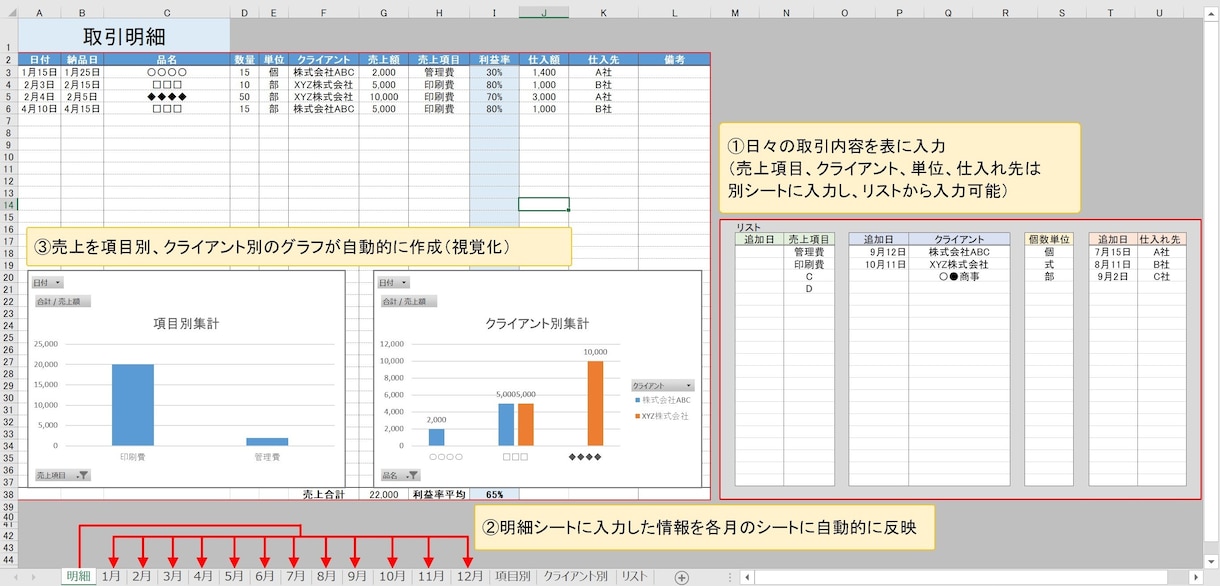Select the 7月15日 cell in supplier list

1113,252
